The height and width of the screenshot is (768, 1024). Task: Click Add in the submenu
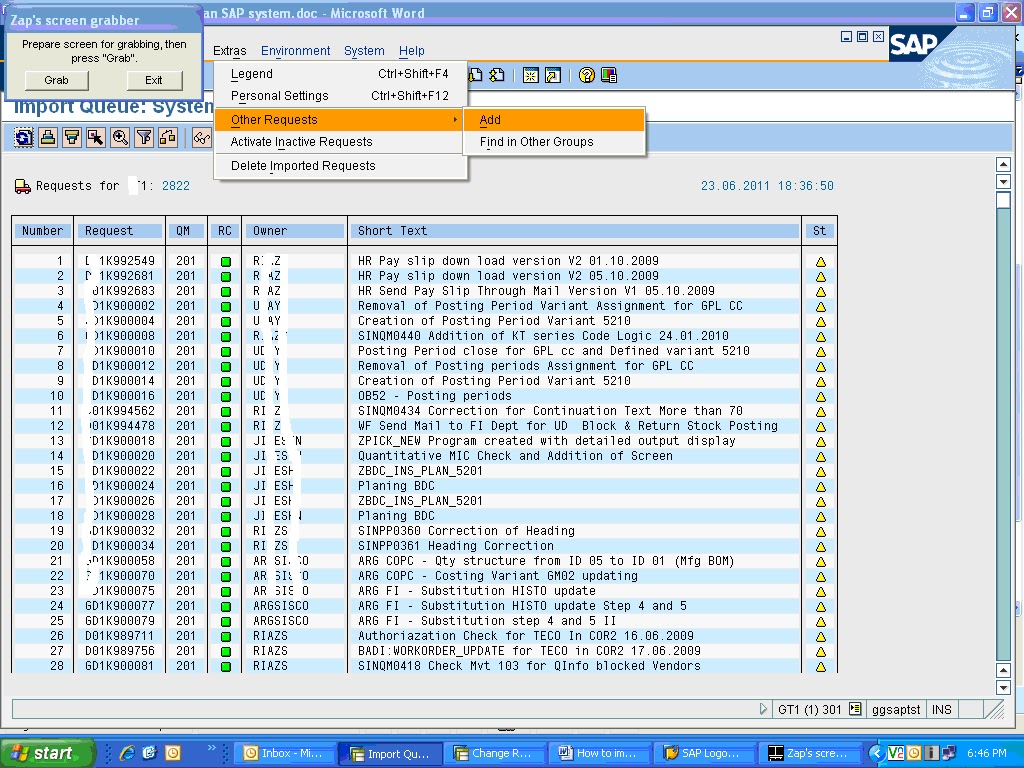click(554, 120)
